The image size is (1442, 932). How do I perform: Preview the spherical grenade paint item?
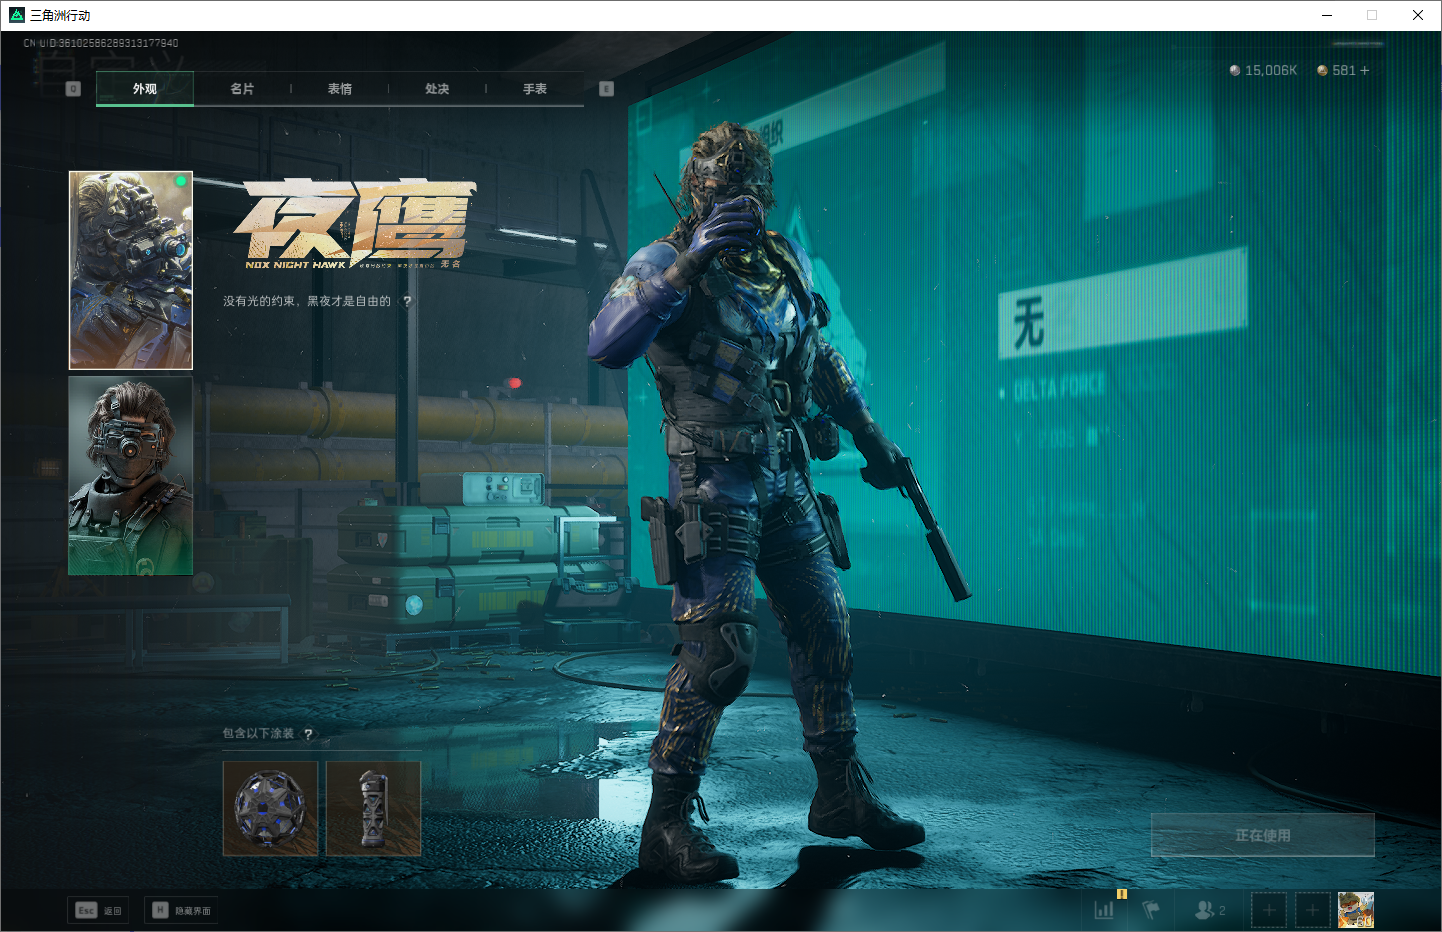pyautogui.click(x=270, y=808)
